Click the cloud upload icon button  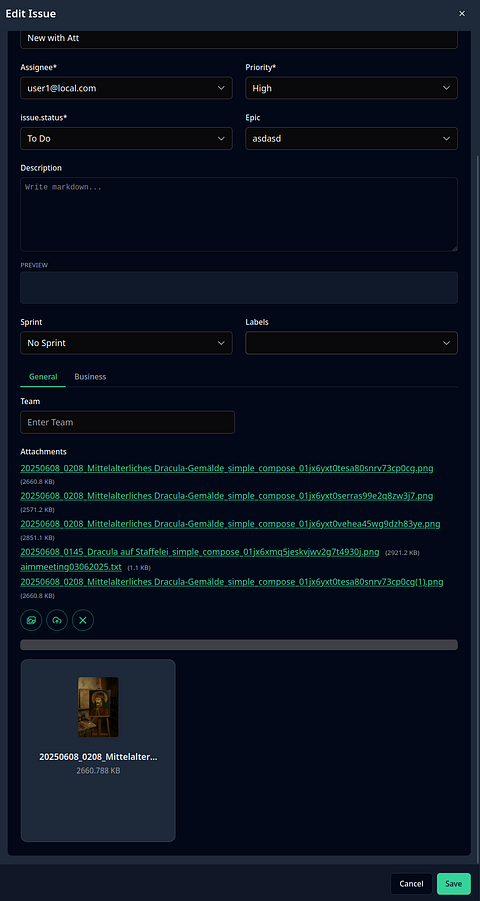(x=57, y=620)
